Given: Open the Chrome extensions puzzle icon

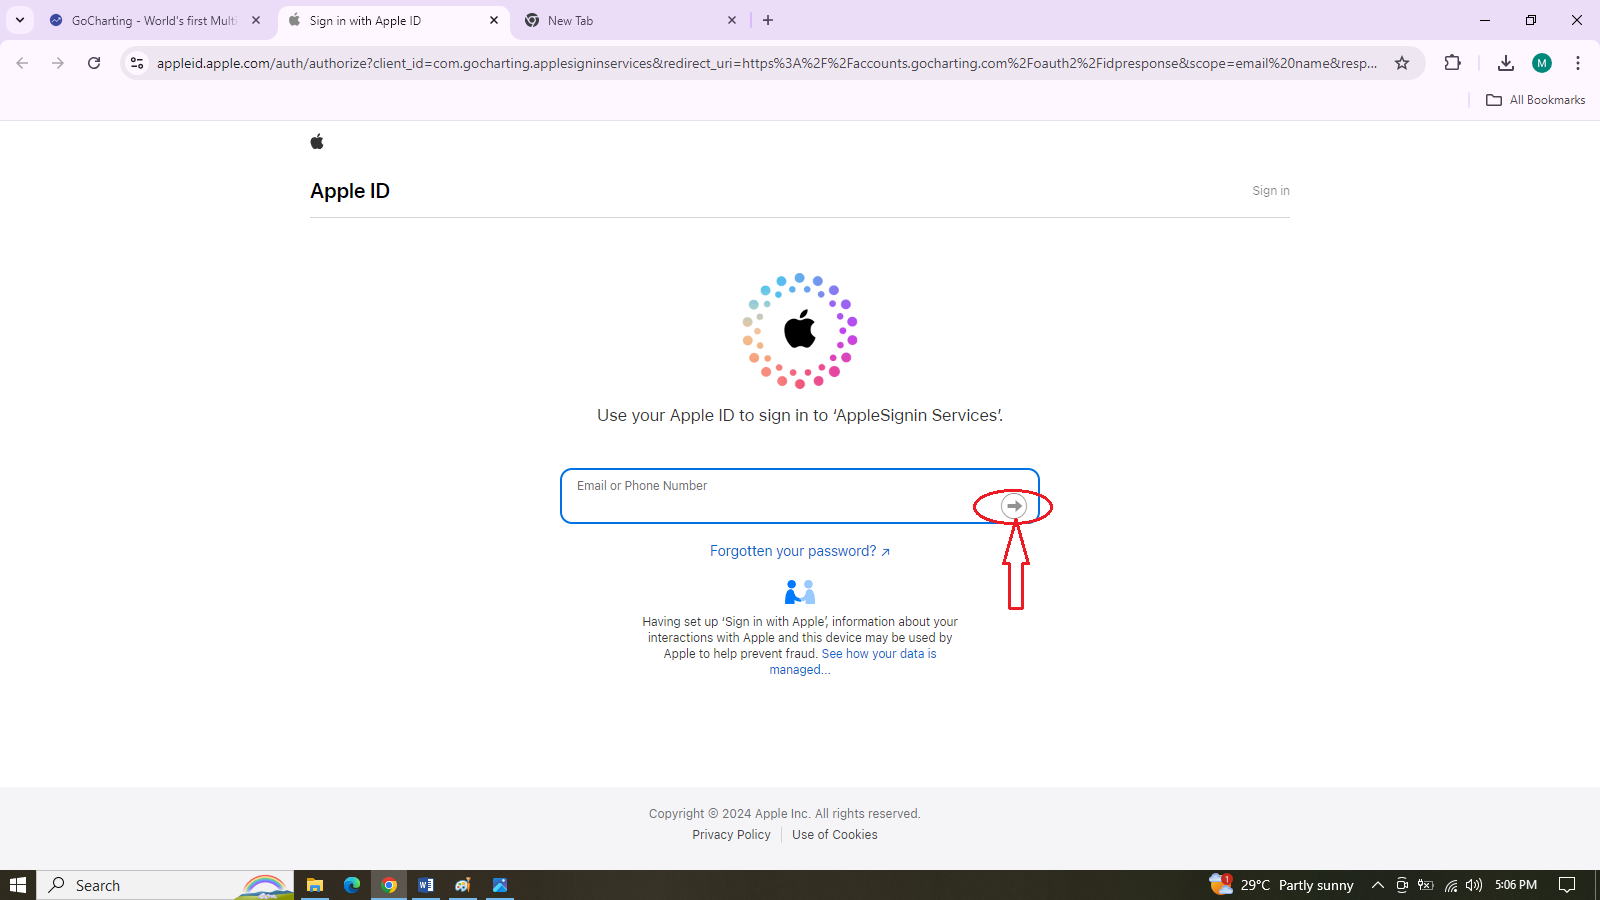Looking at the screenshot, I should tap(1452, 62).
